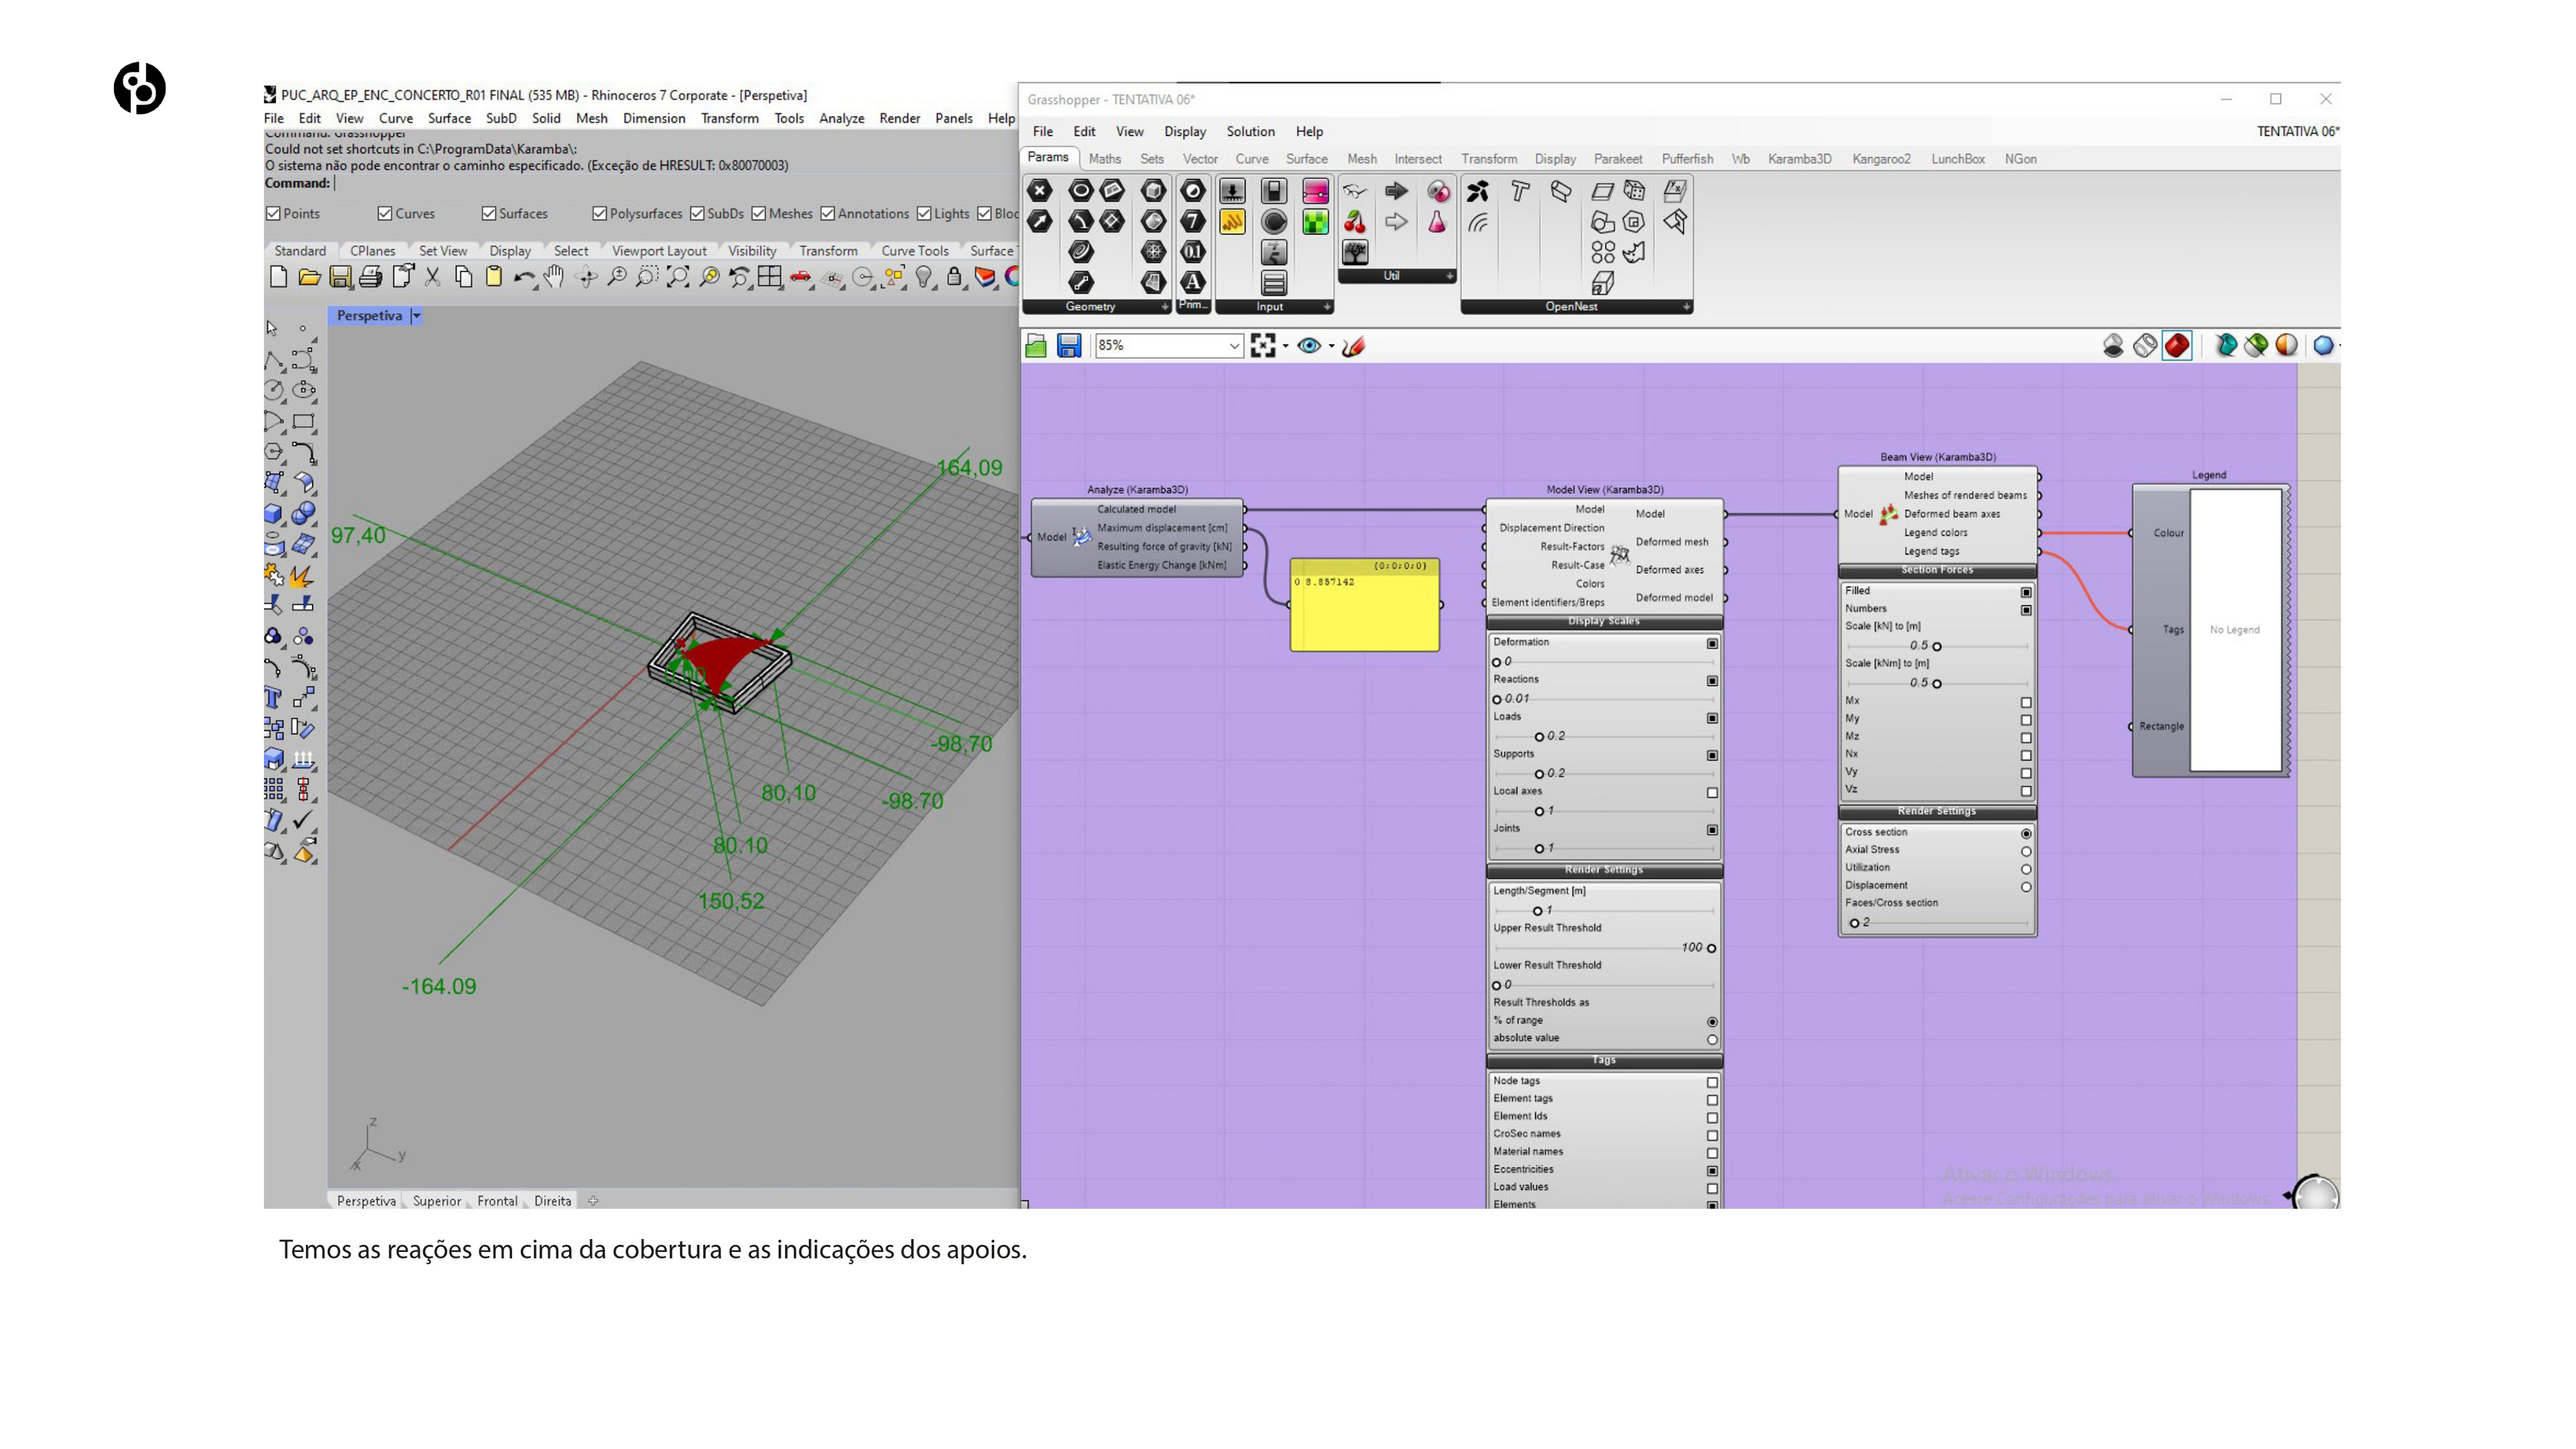Switch to the Superior viewport tab
Viewport: 2576px width, 1449px height.
(x=437, y=1201)
